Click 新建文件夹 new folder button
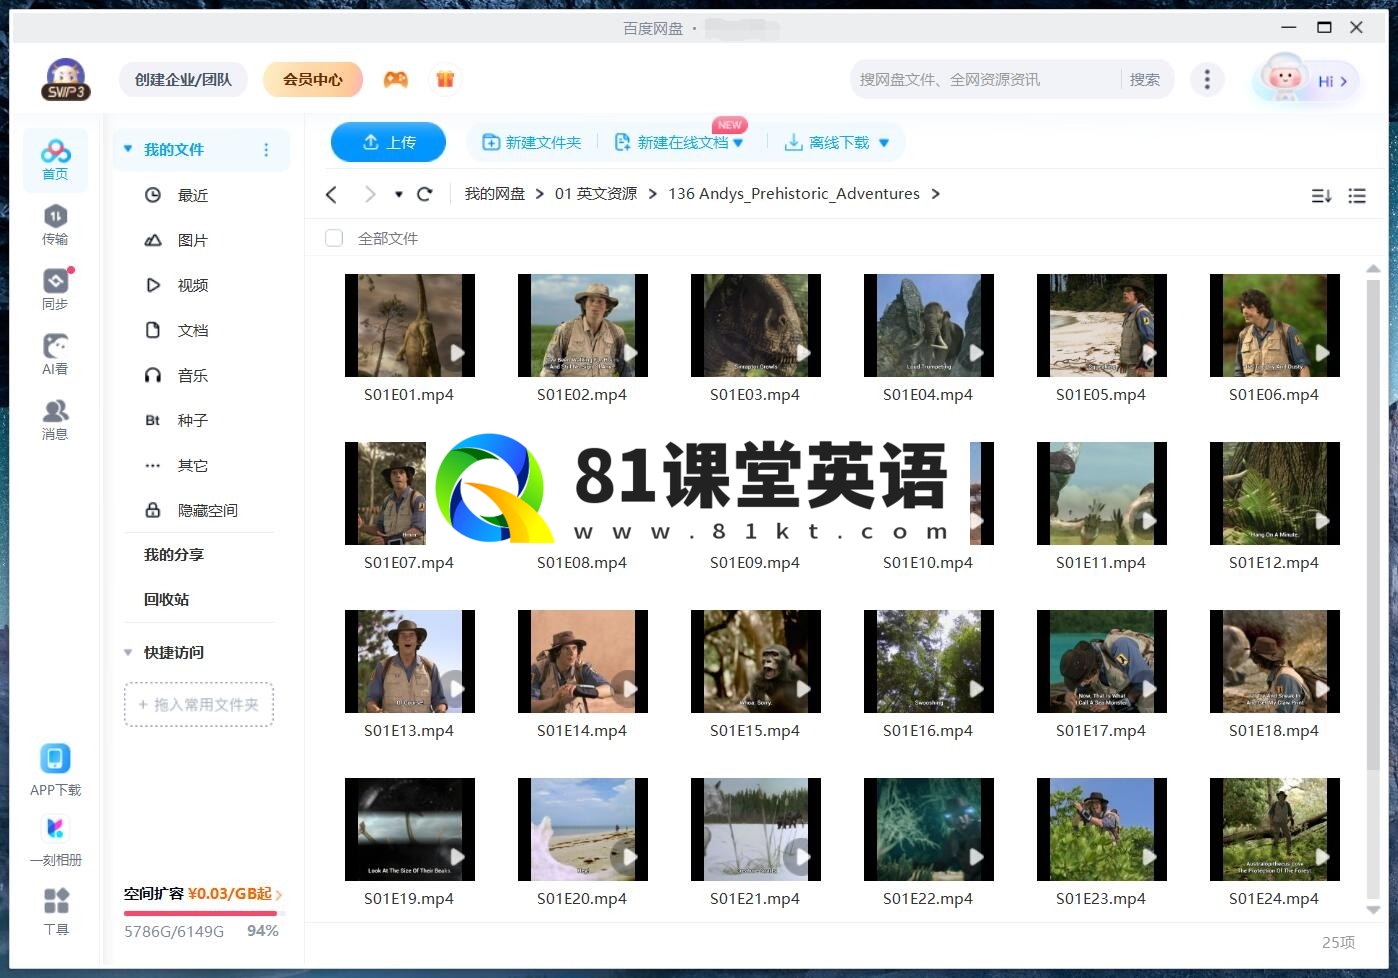Viewport: 1398px width, 978px height. [x=532, y=143]
